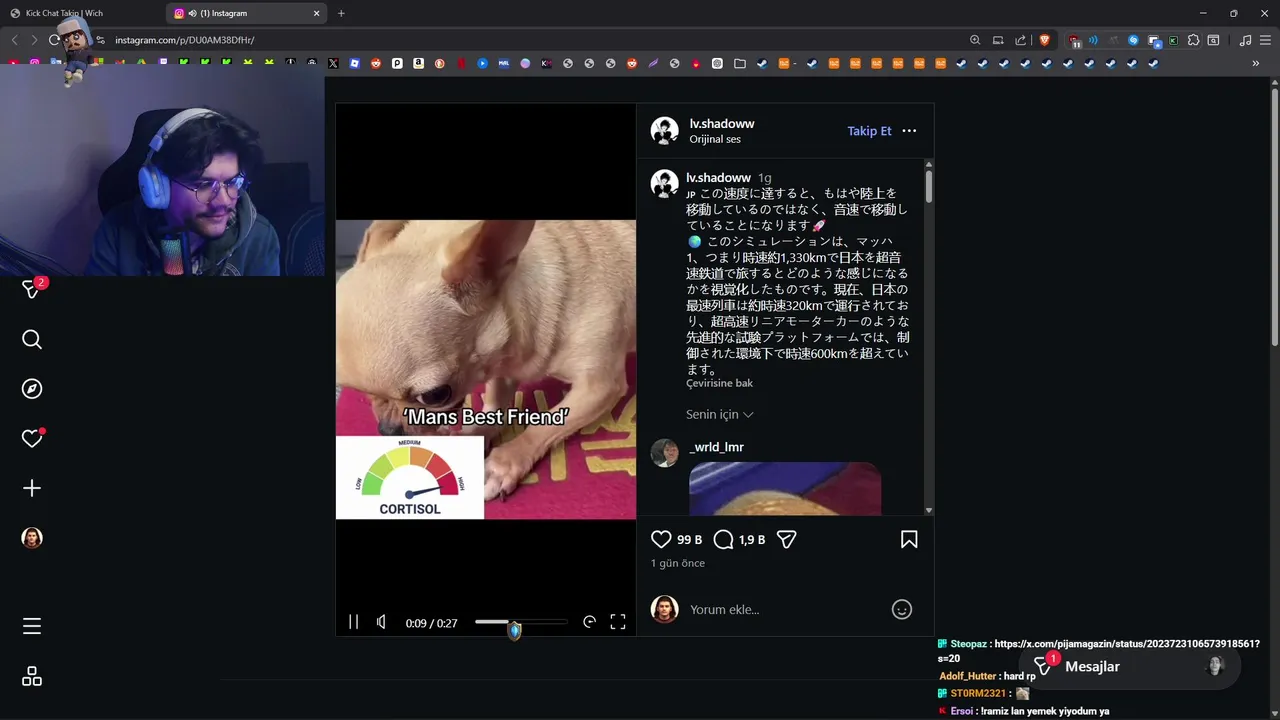
Task: Save the post with the bookmark icon
Action: (x=909, y=540)
